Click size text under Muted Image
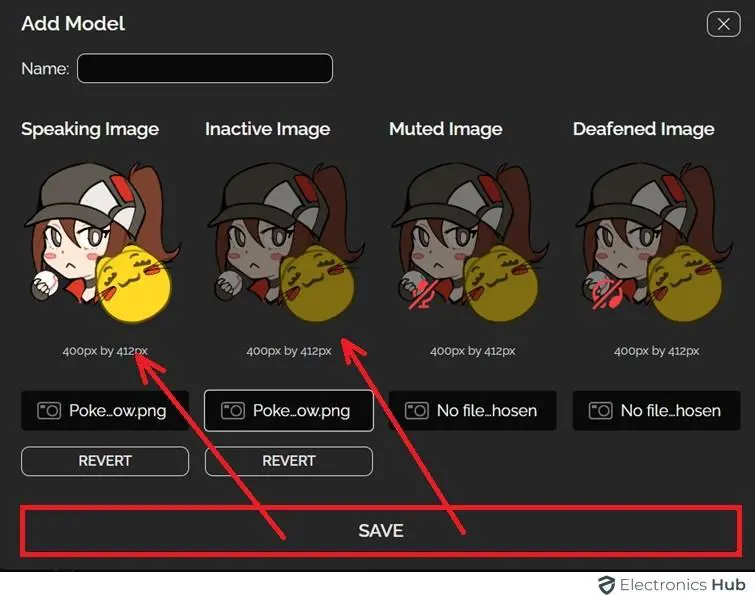Image resolution: width=755 pixels, height=595 pixels. click(x=473, y=351)
